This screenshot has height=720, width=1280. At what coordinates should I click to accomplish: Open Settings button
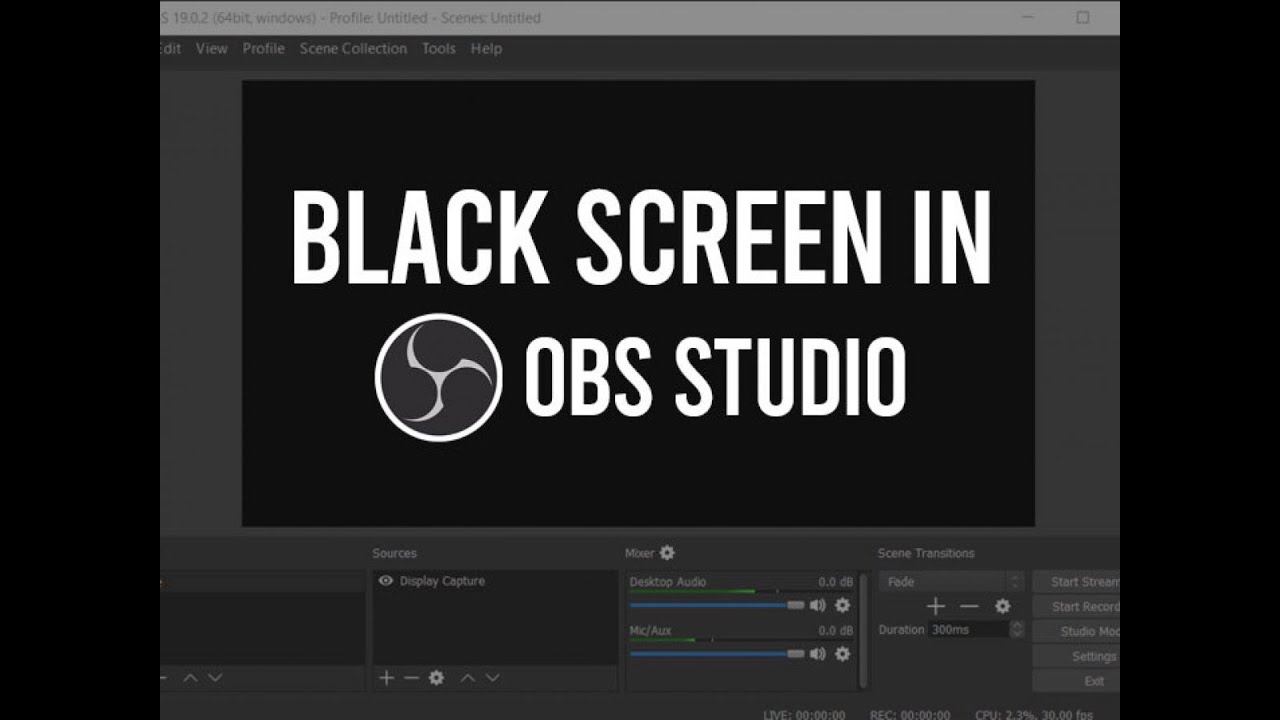click(1076, 657)
